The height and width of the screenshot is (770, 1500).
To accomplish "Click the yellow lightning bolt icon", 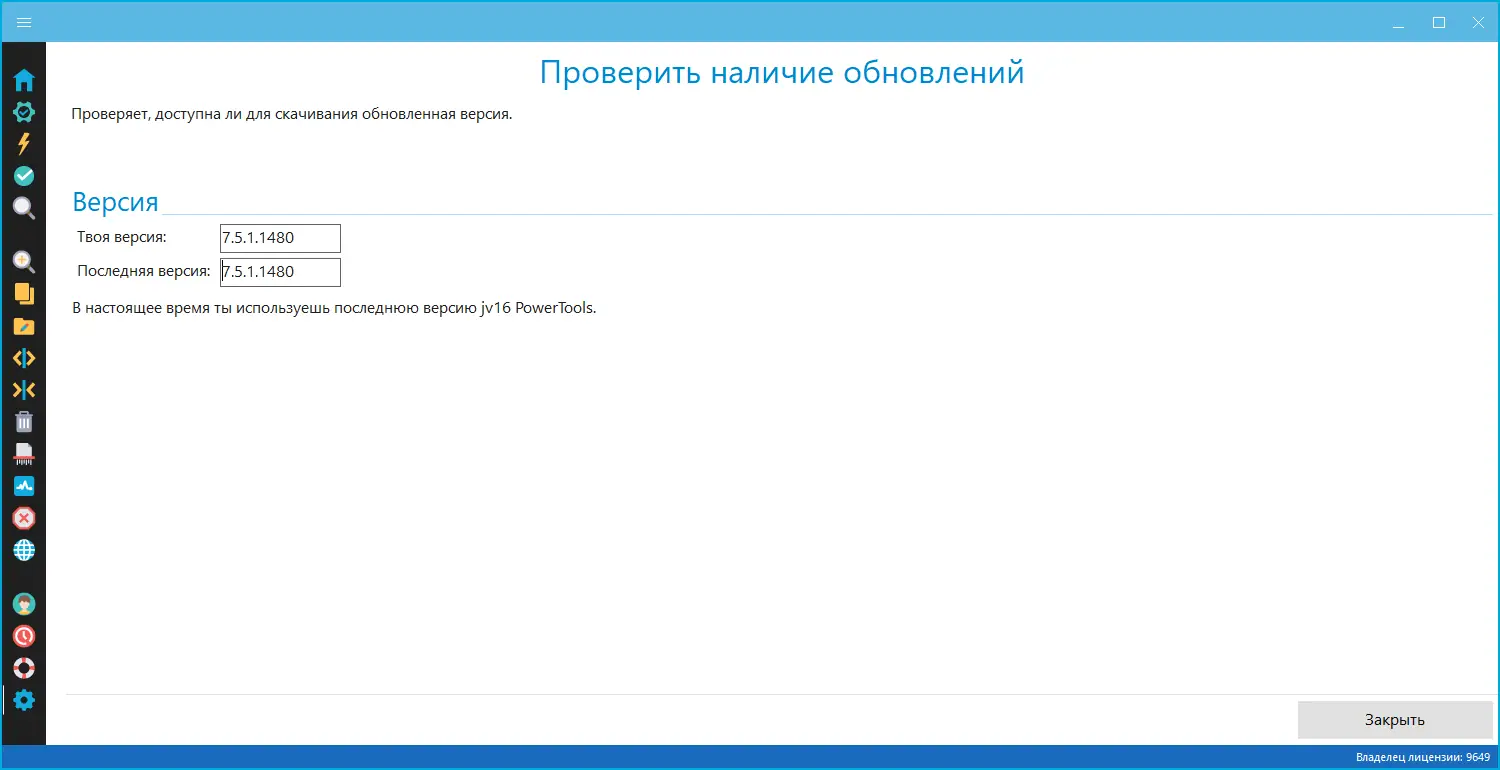I will (24, 144).
